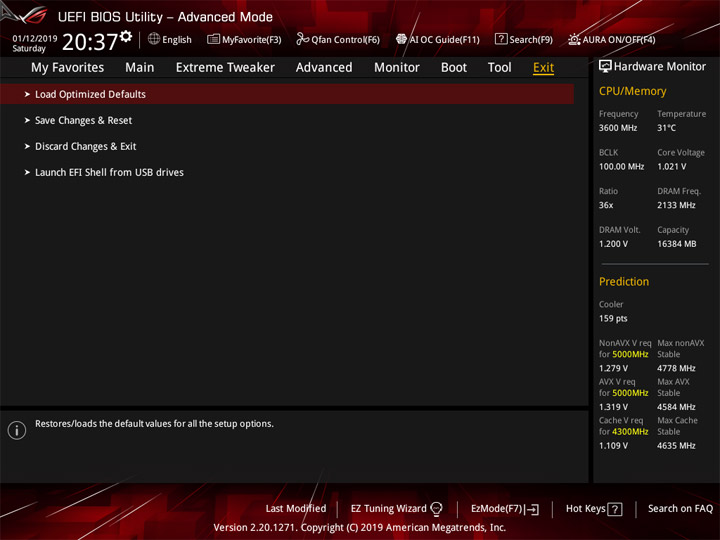This screenshot has height=540, width=720.
Task: Click the Restores/loads default values description
Action: [x=154, y=424]
